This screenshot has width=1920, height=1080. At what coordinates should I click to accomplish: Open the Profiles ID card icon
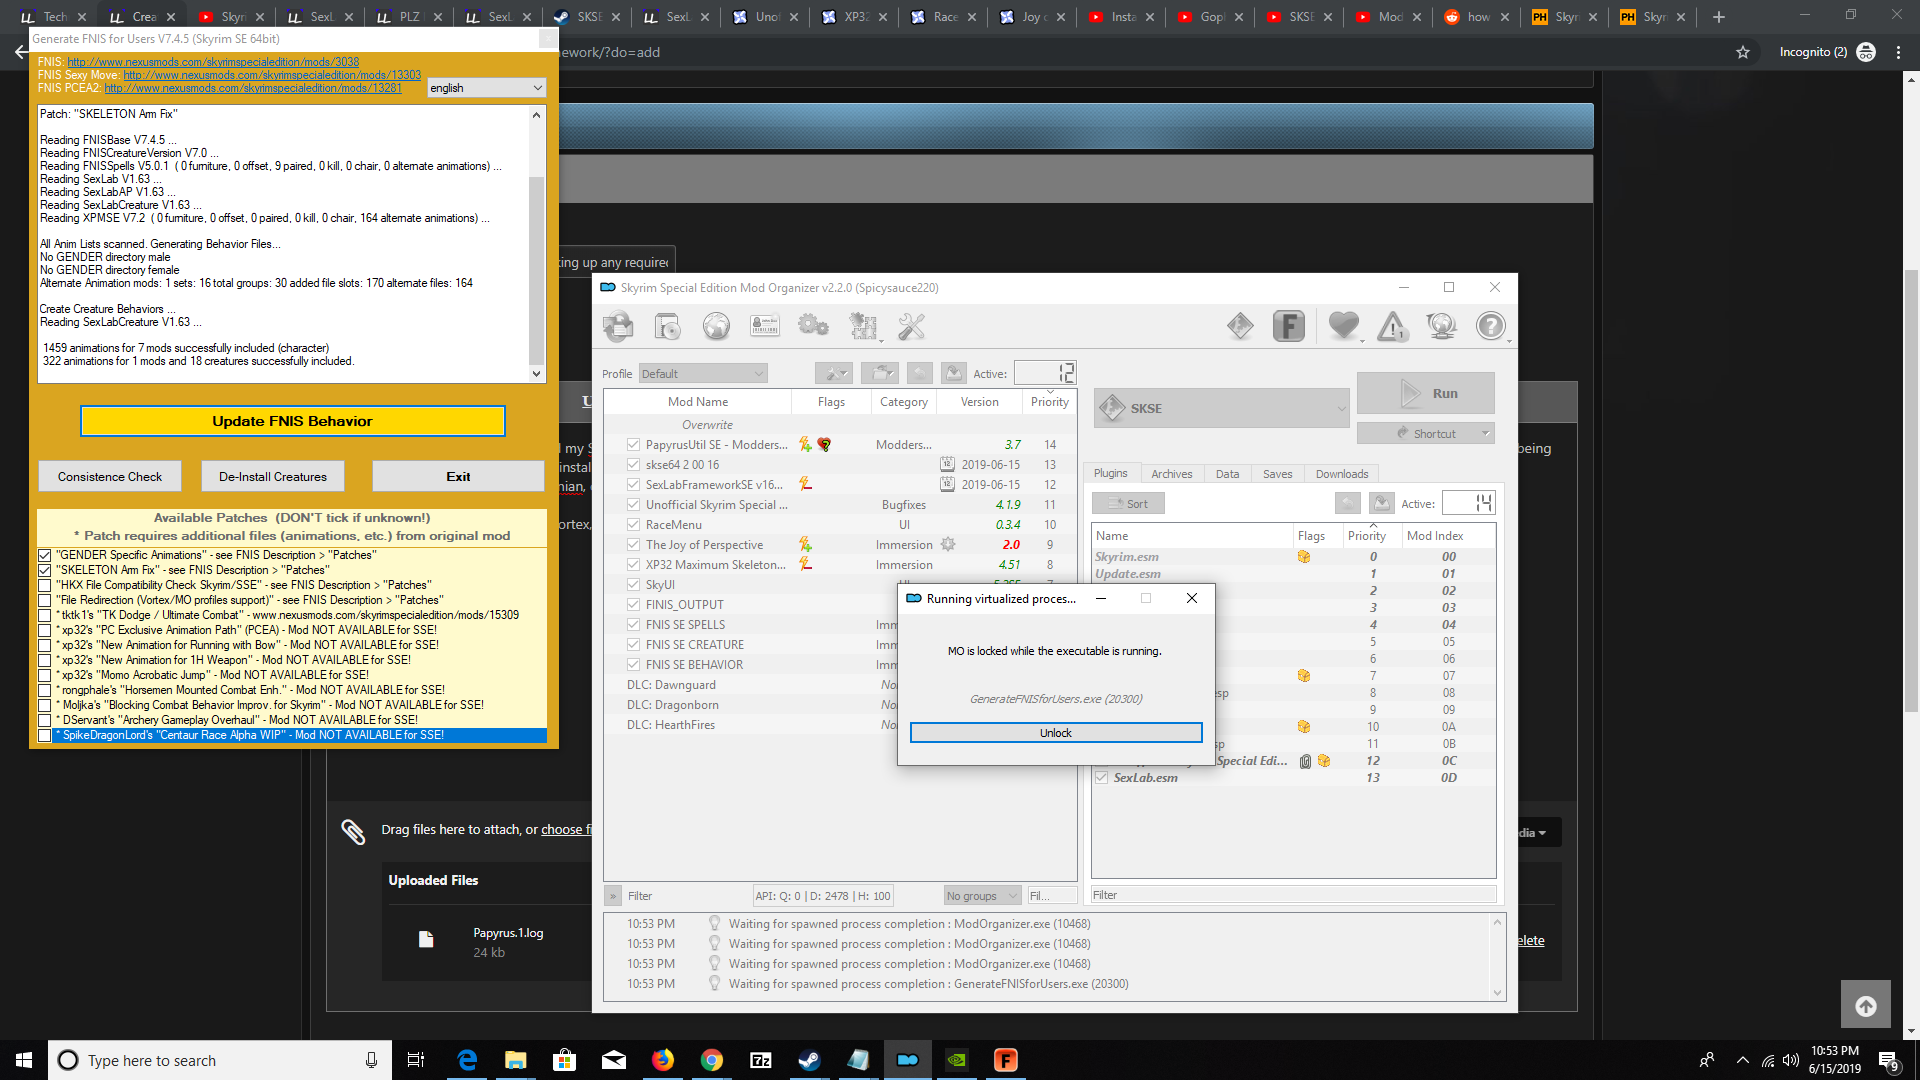pyautogui.click(x=765, y=326)
